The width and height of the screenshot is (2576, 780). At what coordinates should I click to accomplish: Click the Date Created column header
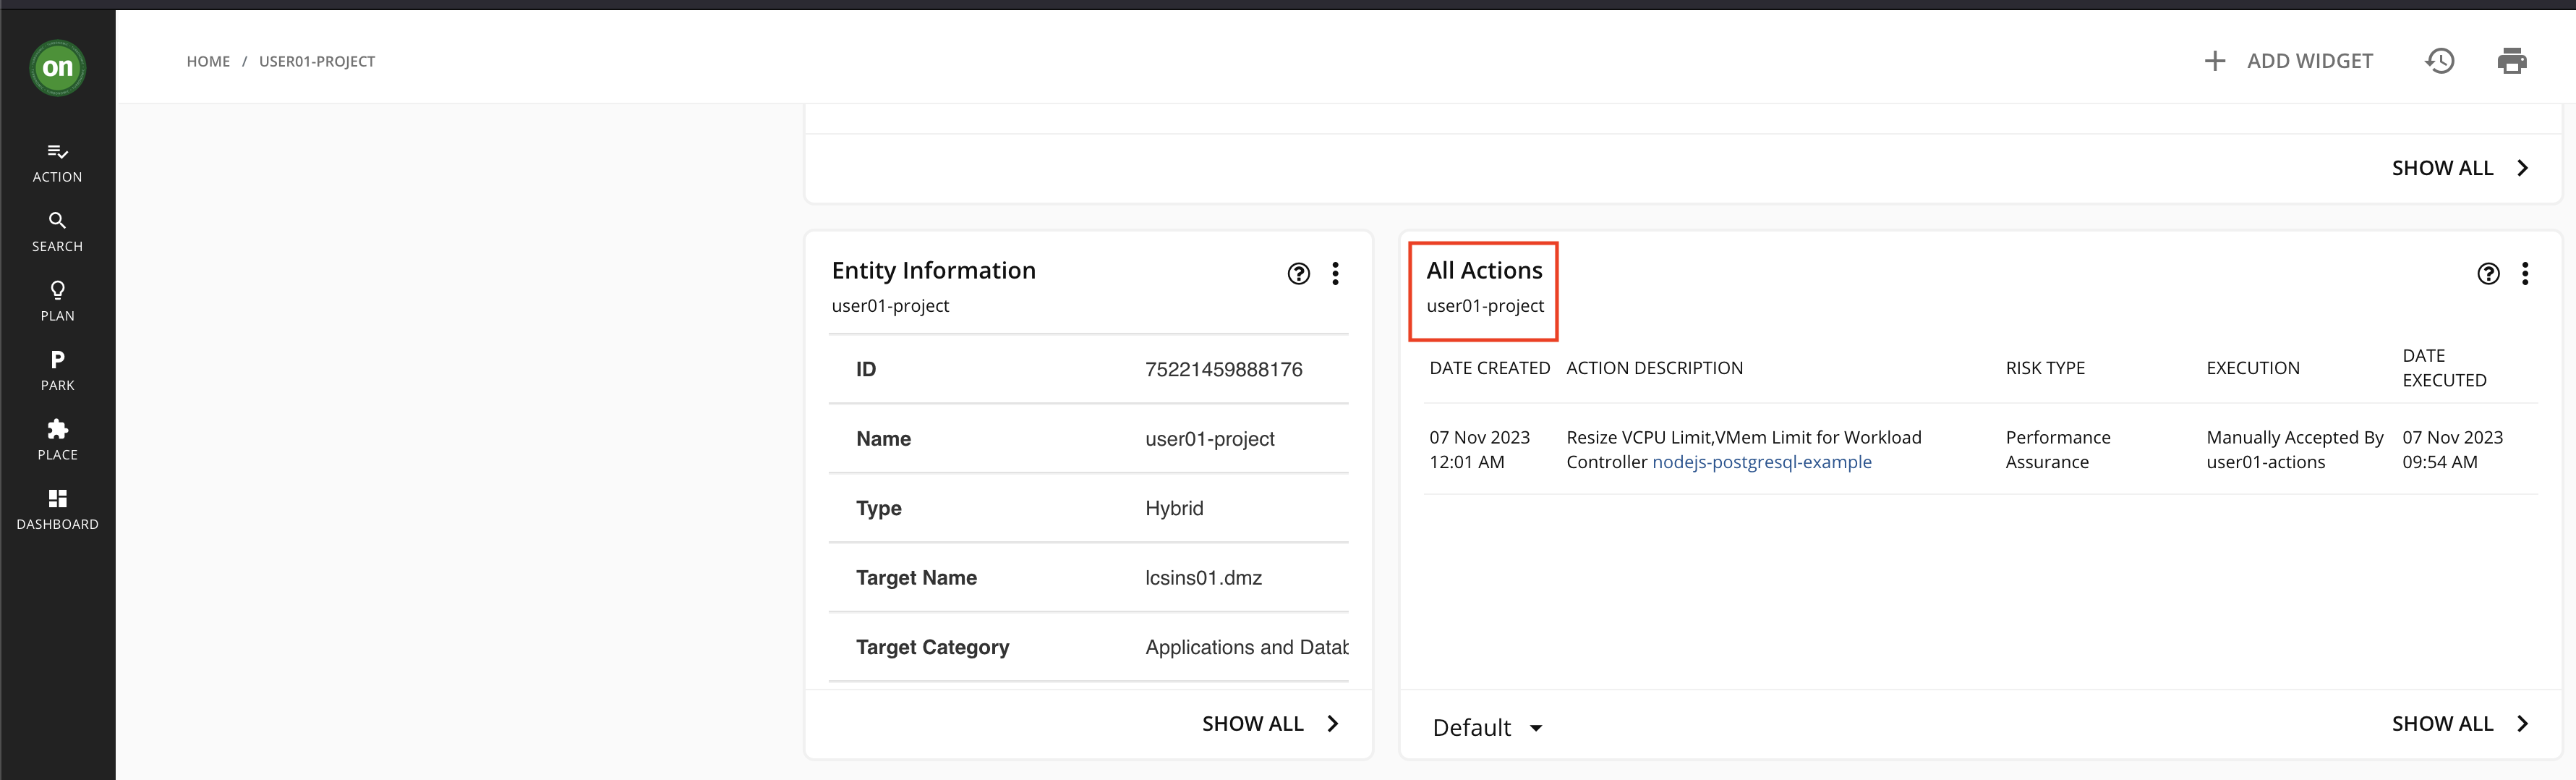(x=1489, y=368)
